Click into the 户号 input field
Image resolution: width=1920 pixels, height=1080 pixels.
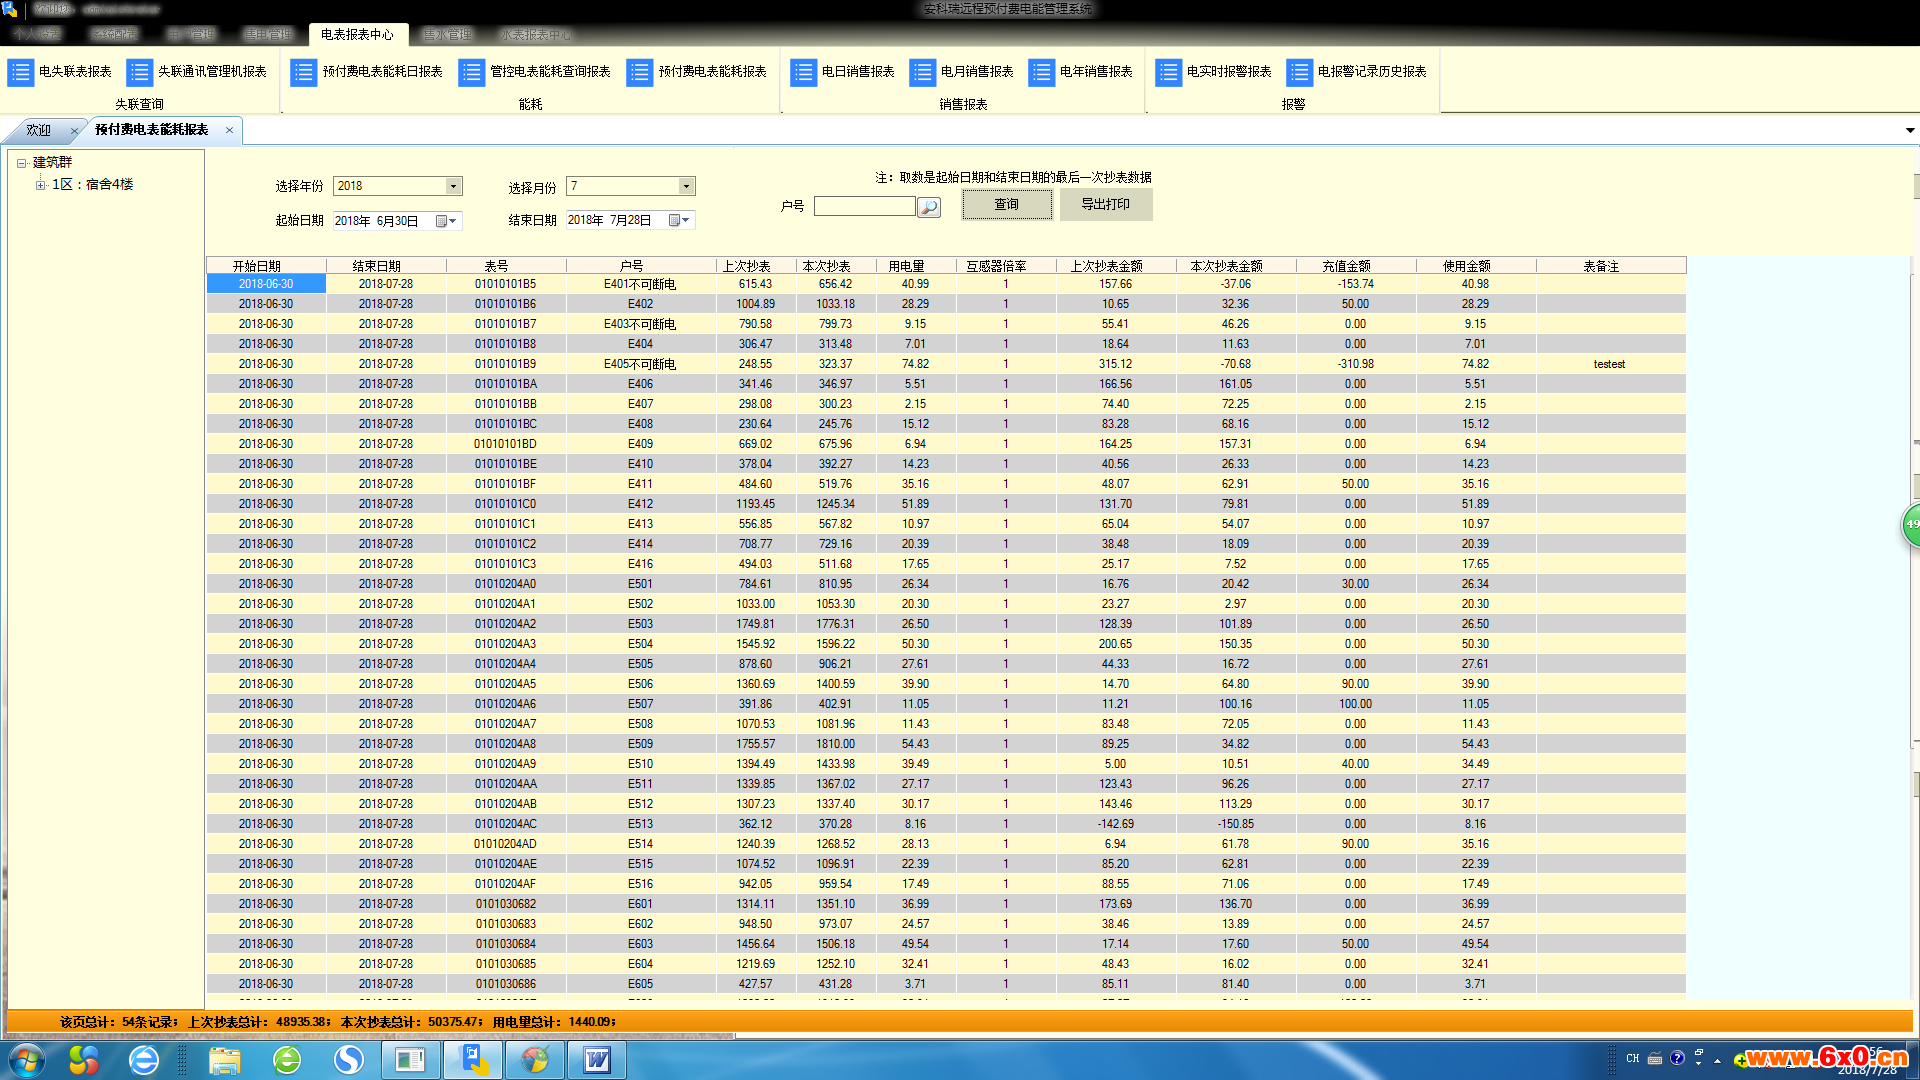[x=864, y=206]
